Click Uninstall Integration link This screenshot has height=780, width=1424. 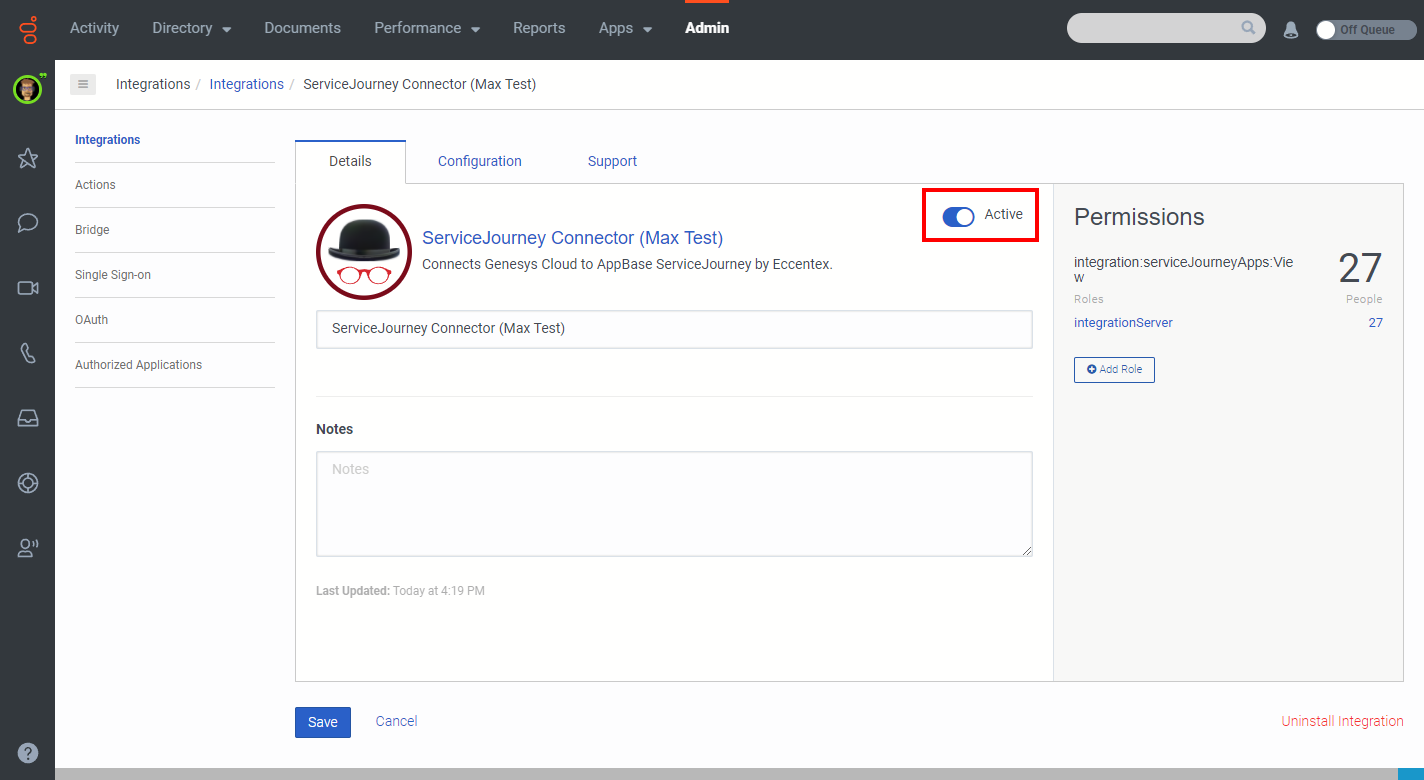pyautogui.click(x=1342, y=721)
